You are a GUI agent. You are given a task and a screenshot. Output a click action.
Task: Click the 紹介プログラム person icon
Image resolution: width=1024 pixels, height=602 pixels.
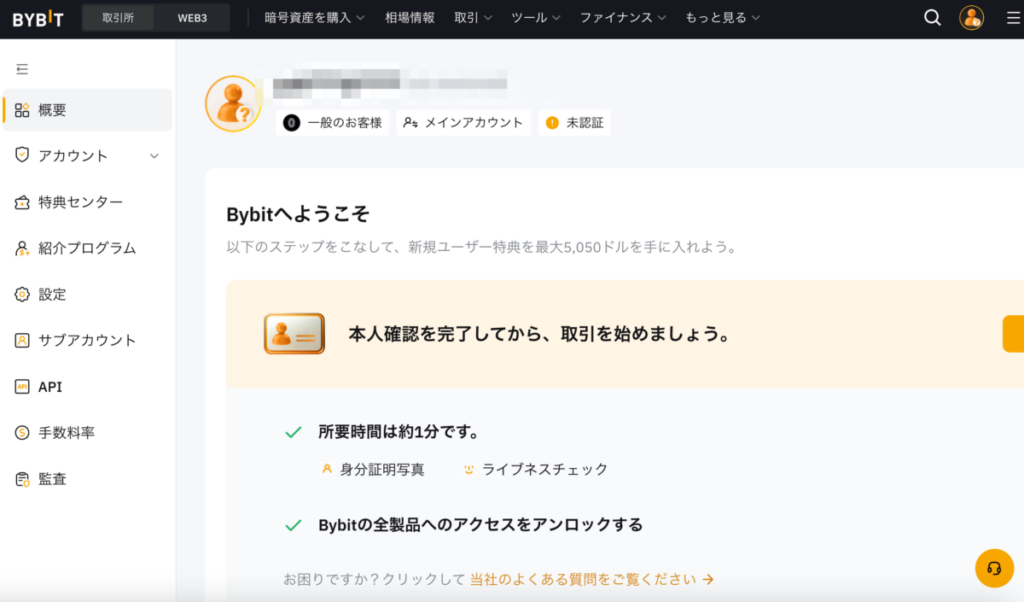click(x=22, y=248)
